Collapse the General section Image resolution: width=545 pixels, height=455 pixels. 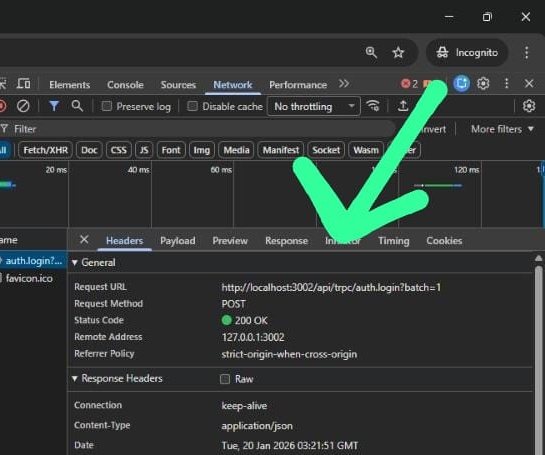[94, 262]
